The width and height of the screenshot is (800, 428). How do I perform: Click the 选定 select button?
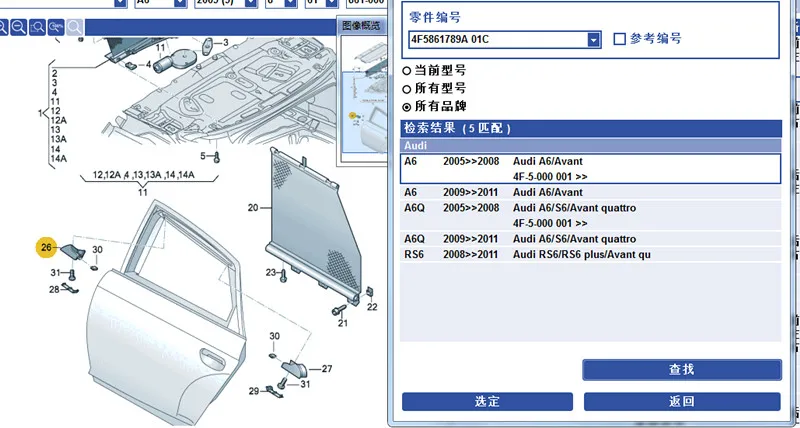pos(487,401)
